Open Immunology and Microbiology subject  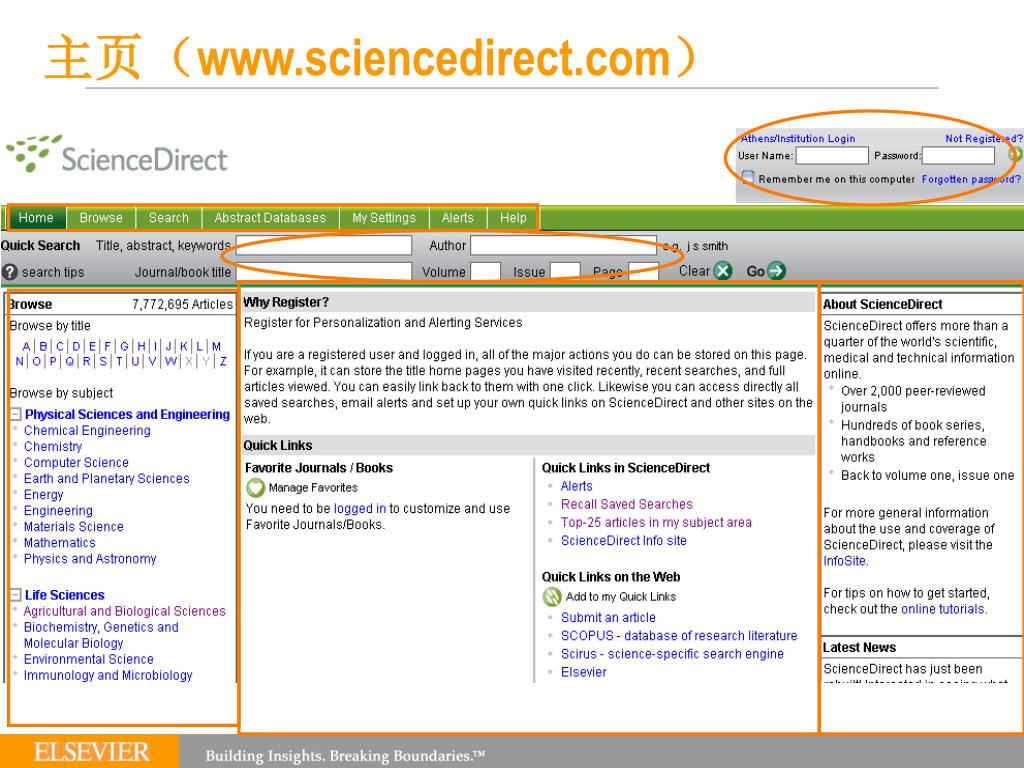coord(108,675)
